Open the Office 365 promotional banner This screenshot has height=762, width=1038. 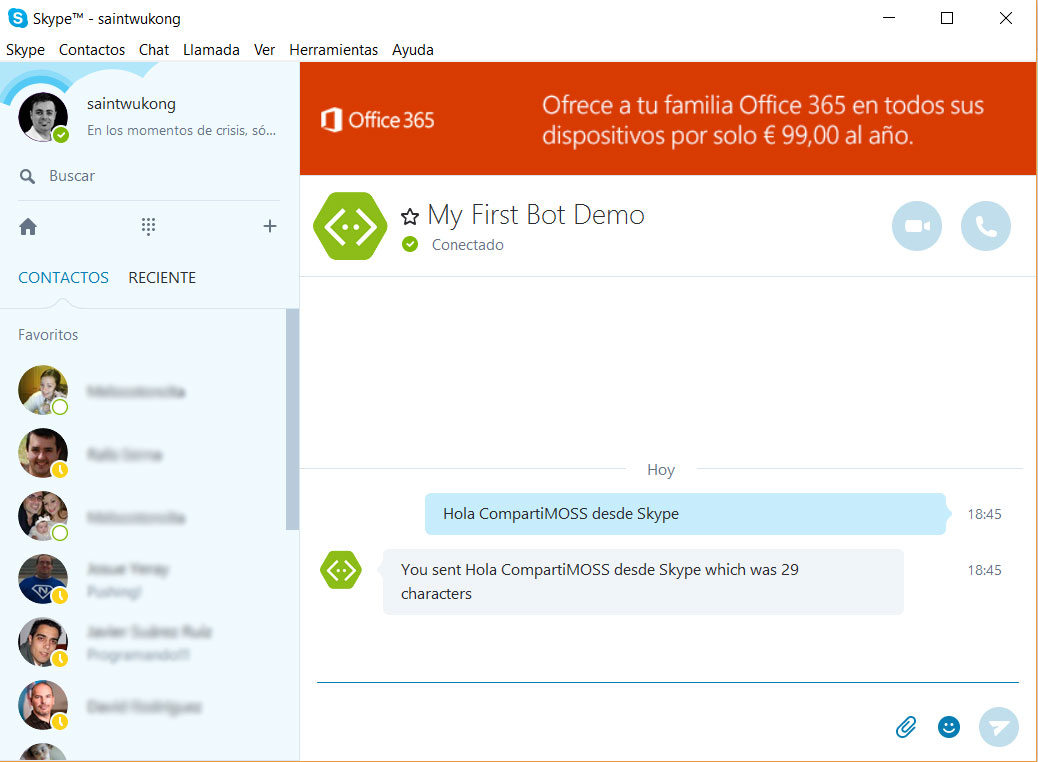(x=668, y=118)
